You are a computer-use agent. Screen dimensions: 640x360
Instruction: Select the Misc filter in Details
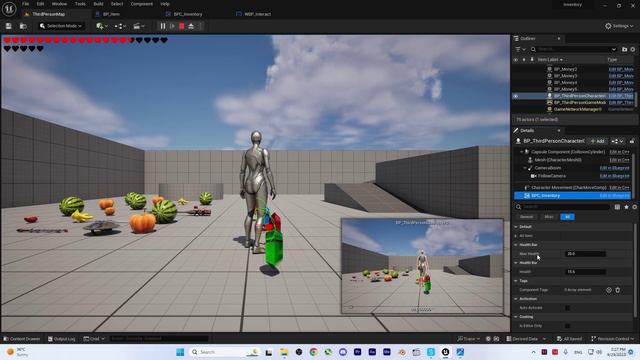click(549, 217)
